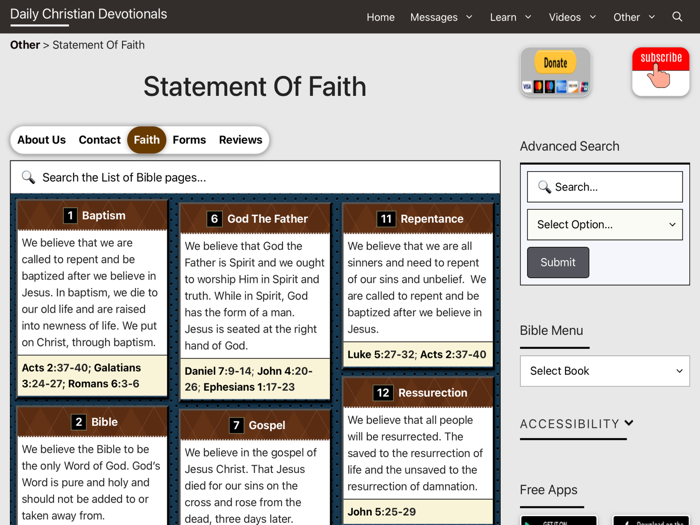Screen dimensions: 700x525
Task: Click the Advanced Search heading
Action: click(x=570, y=146)
